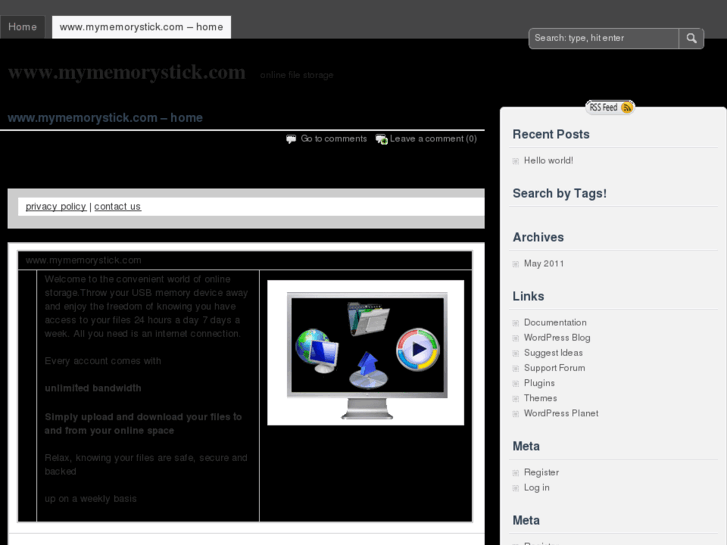Open the www.mymemorystick.com – home post heading
Viewport: 727px width, 545px height.
coord(105,118)
